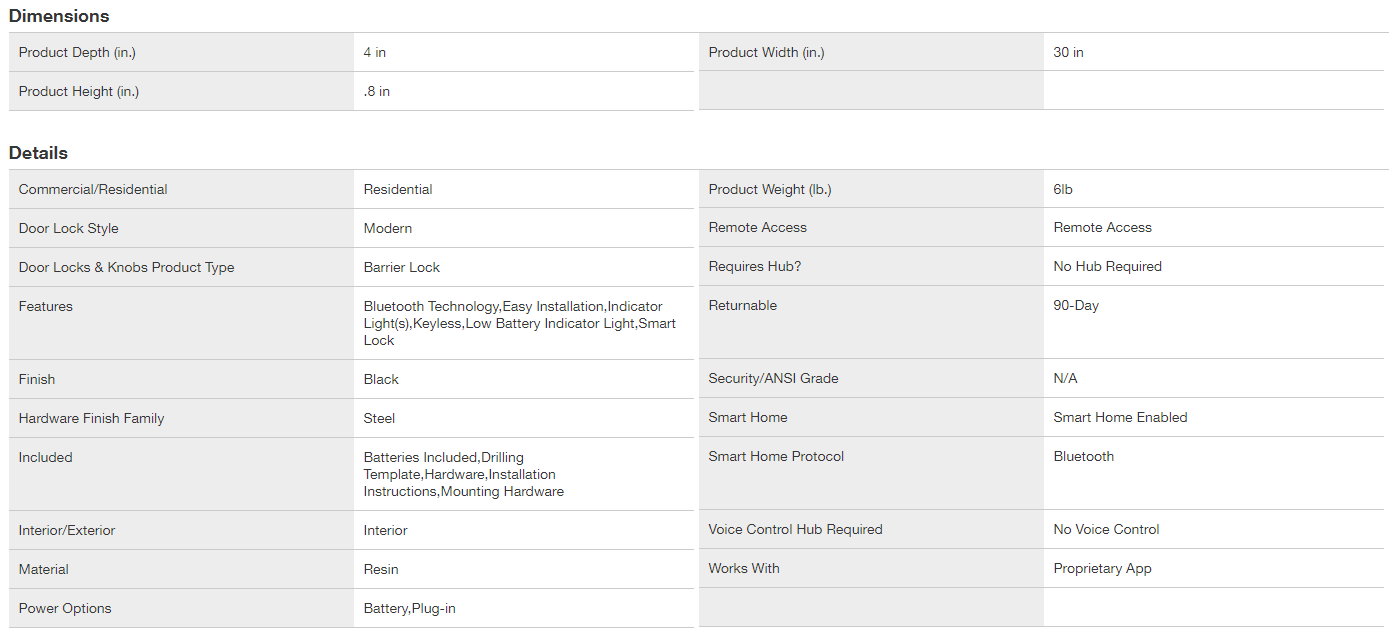The height and width of the screenshot is (639, 1396).
Task: Click the Features row label
Action: 46,306
